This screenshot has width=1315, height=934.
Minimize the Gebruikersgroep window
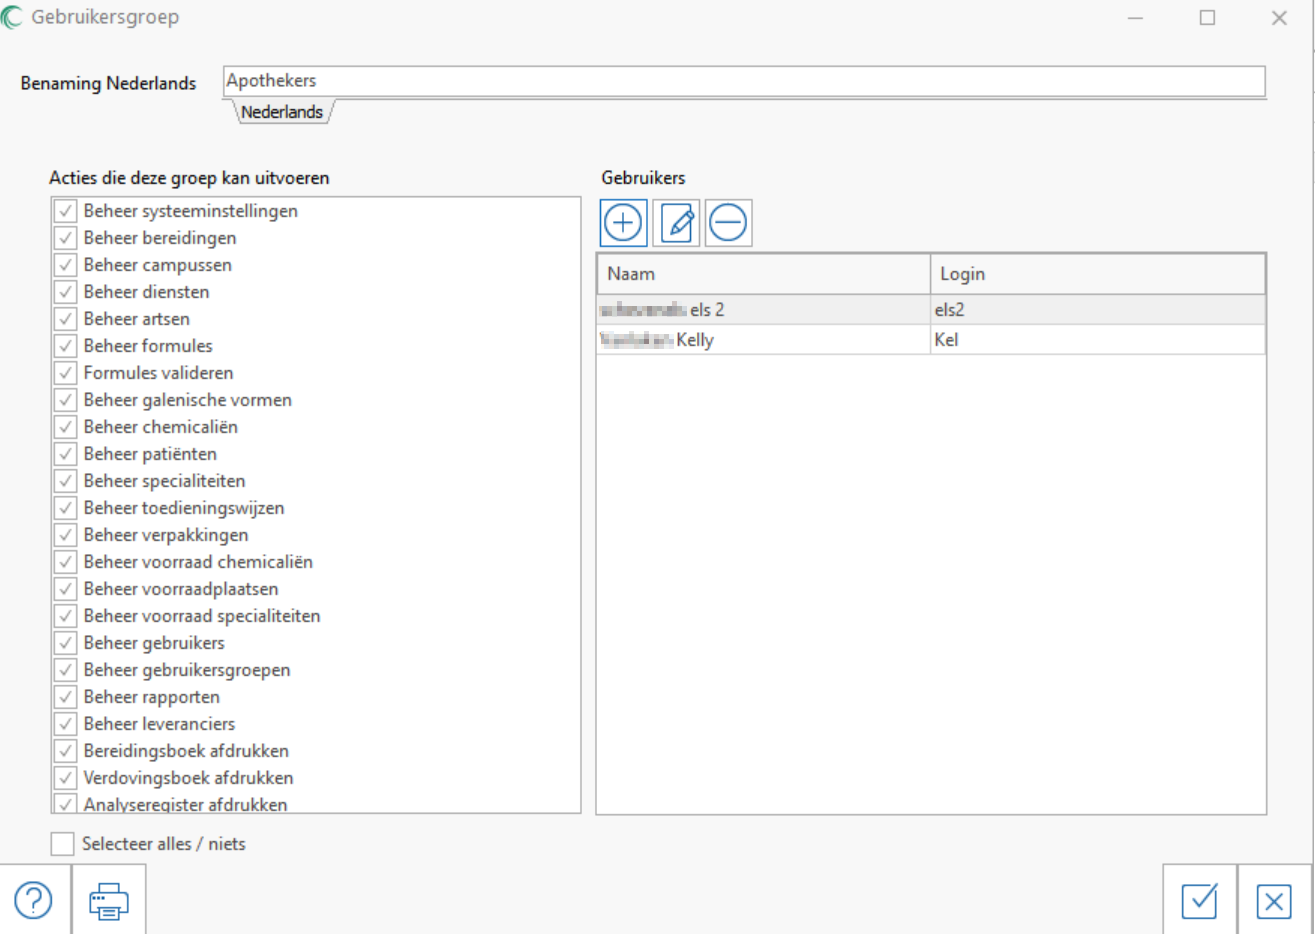tap(1135, 18)
